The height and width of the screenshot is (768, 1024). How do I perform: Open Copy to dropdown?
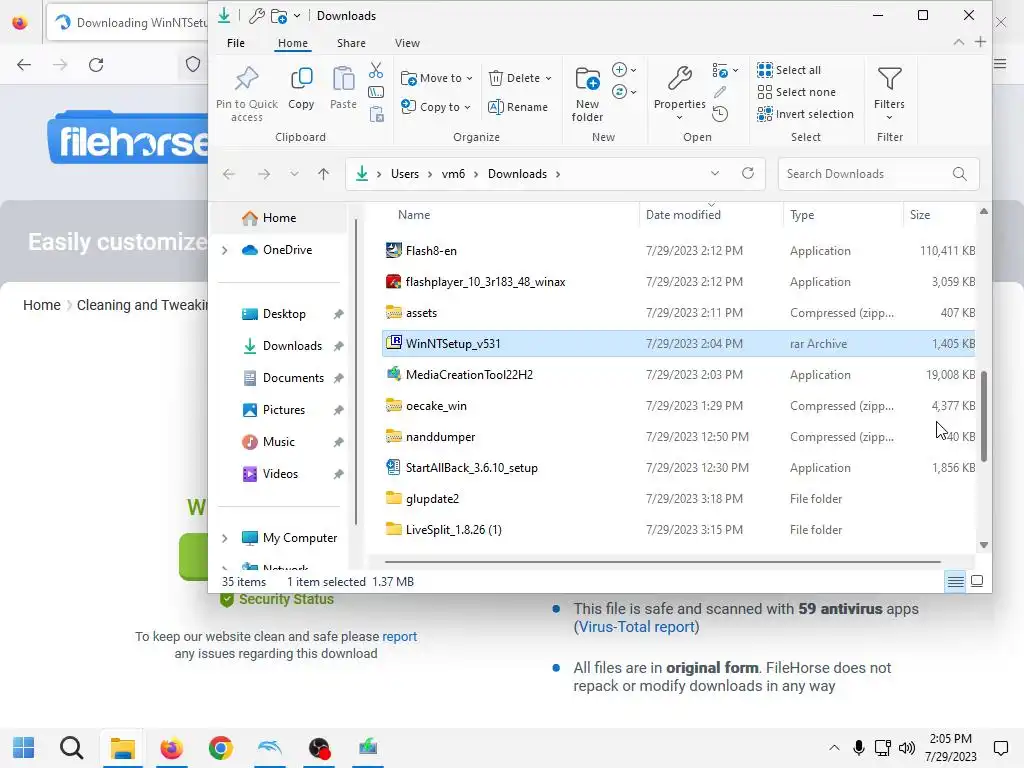click(436, 106)
